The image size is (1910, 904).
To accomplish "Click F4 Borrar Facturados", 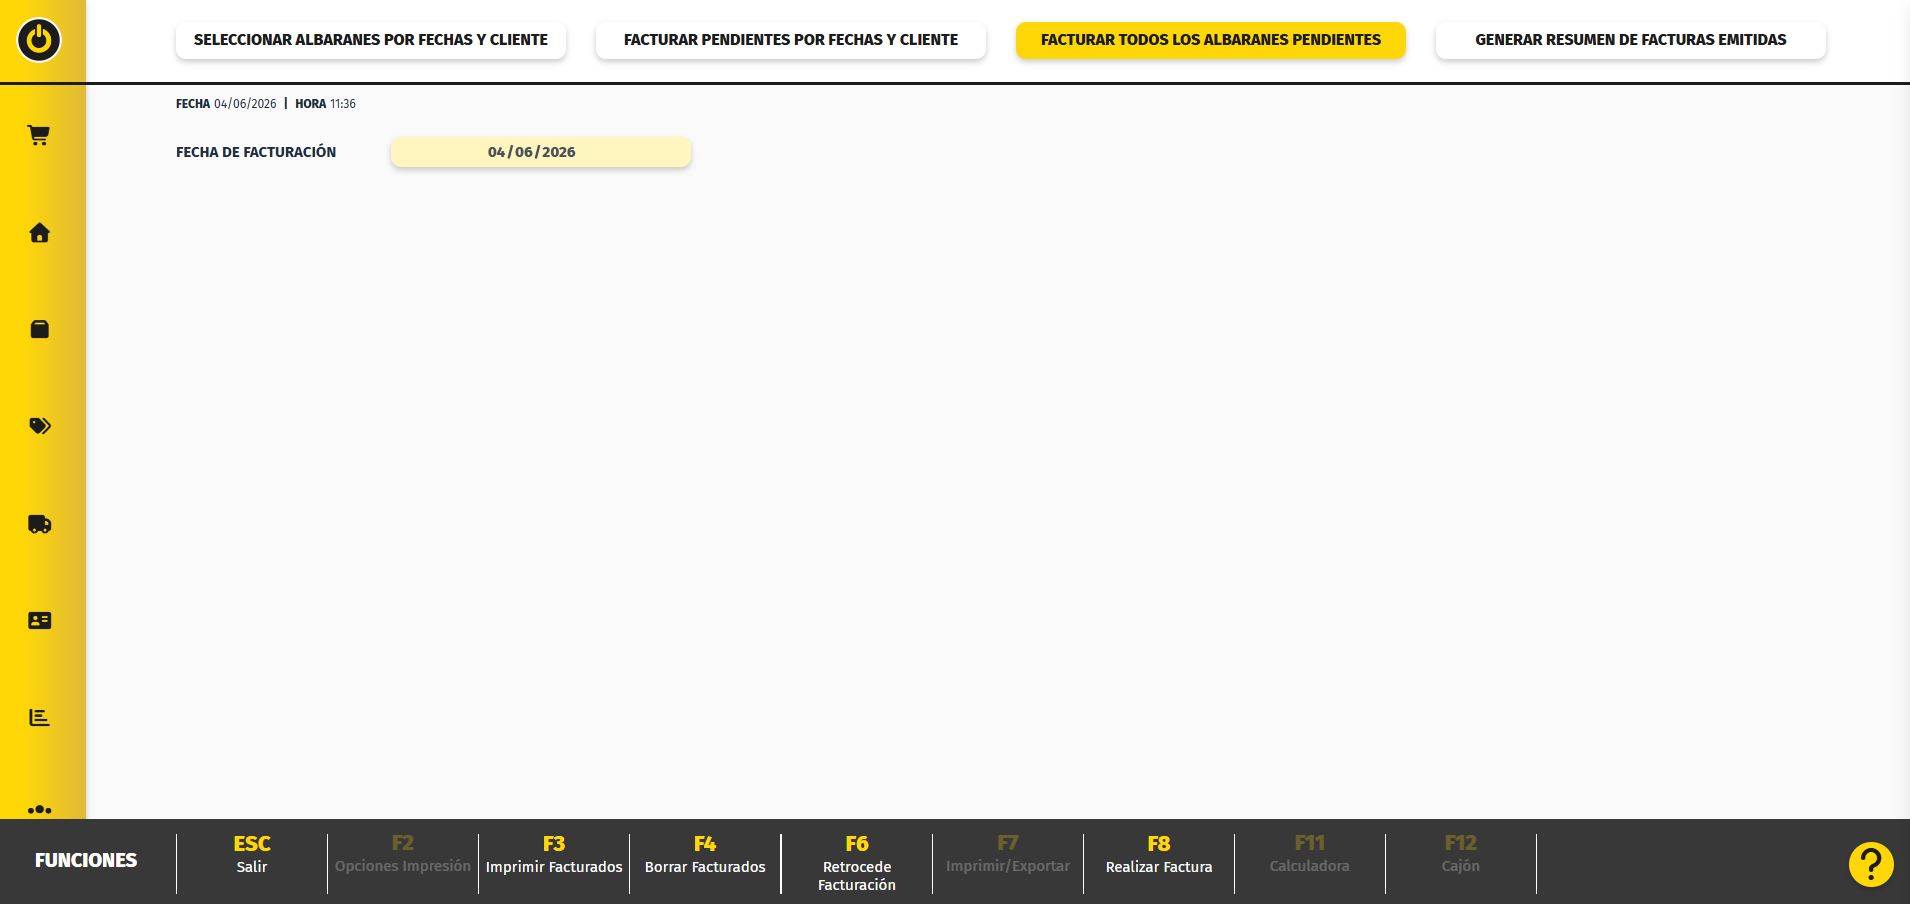I will pos(705,855).
